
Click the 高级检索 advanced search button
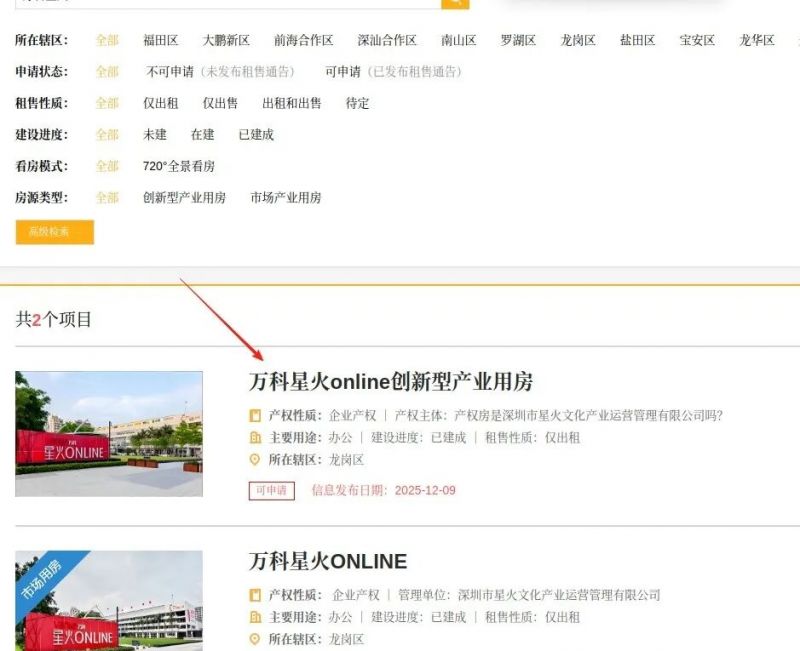click(54, 232)
